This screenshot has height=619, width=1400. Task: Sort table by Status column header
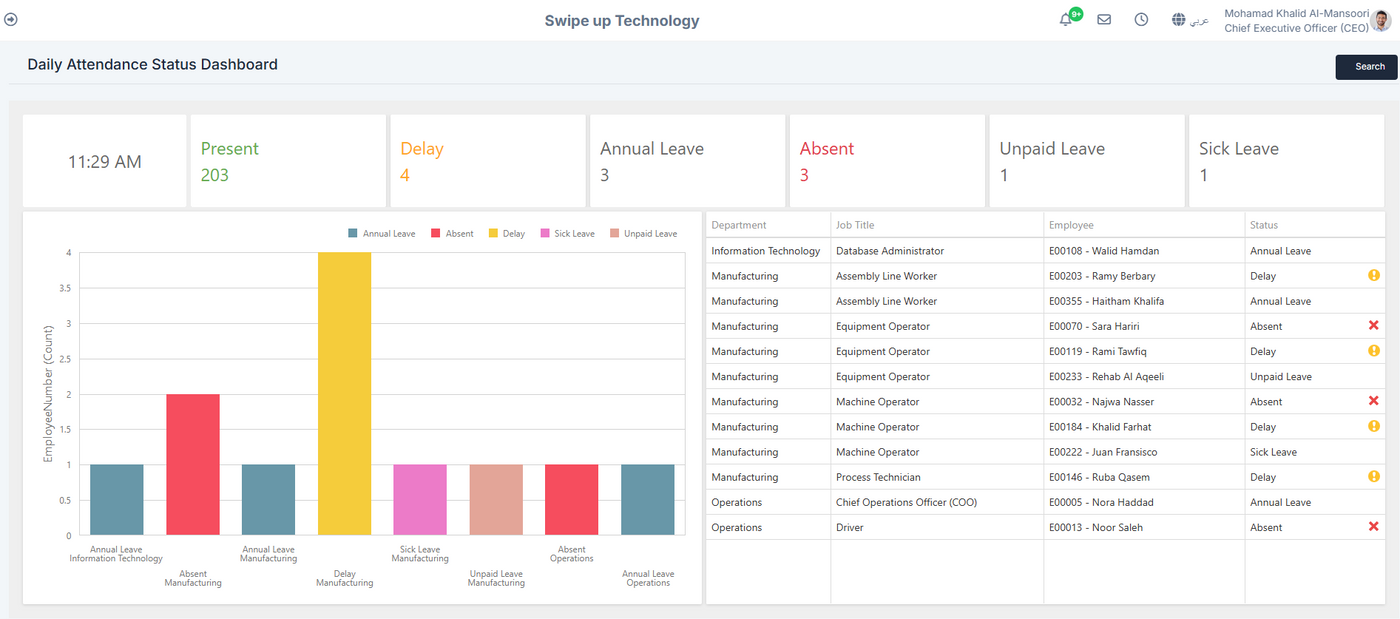coord(1264,225)
